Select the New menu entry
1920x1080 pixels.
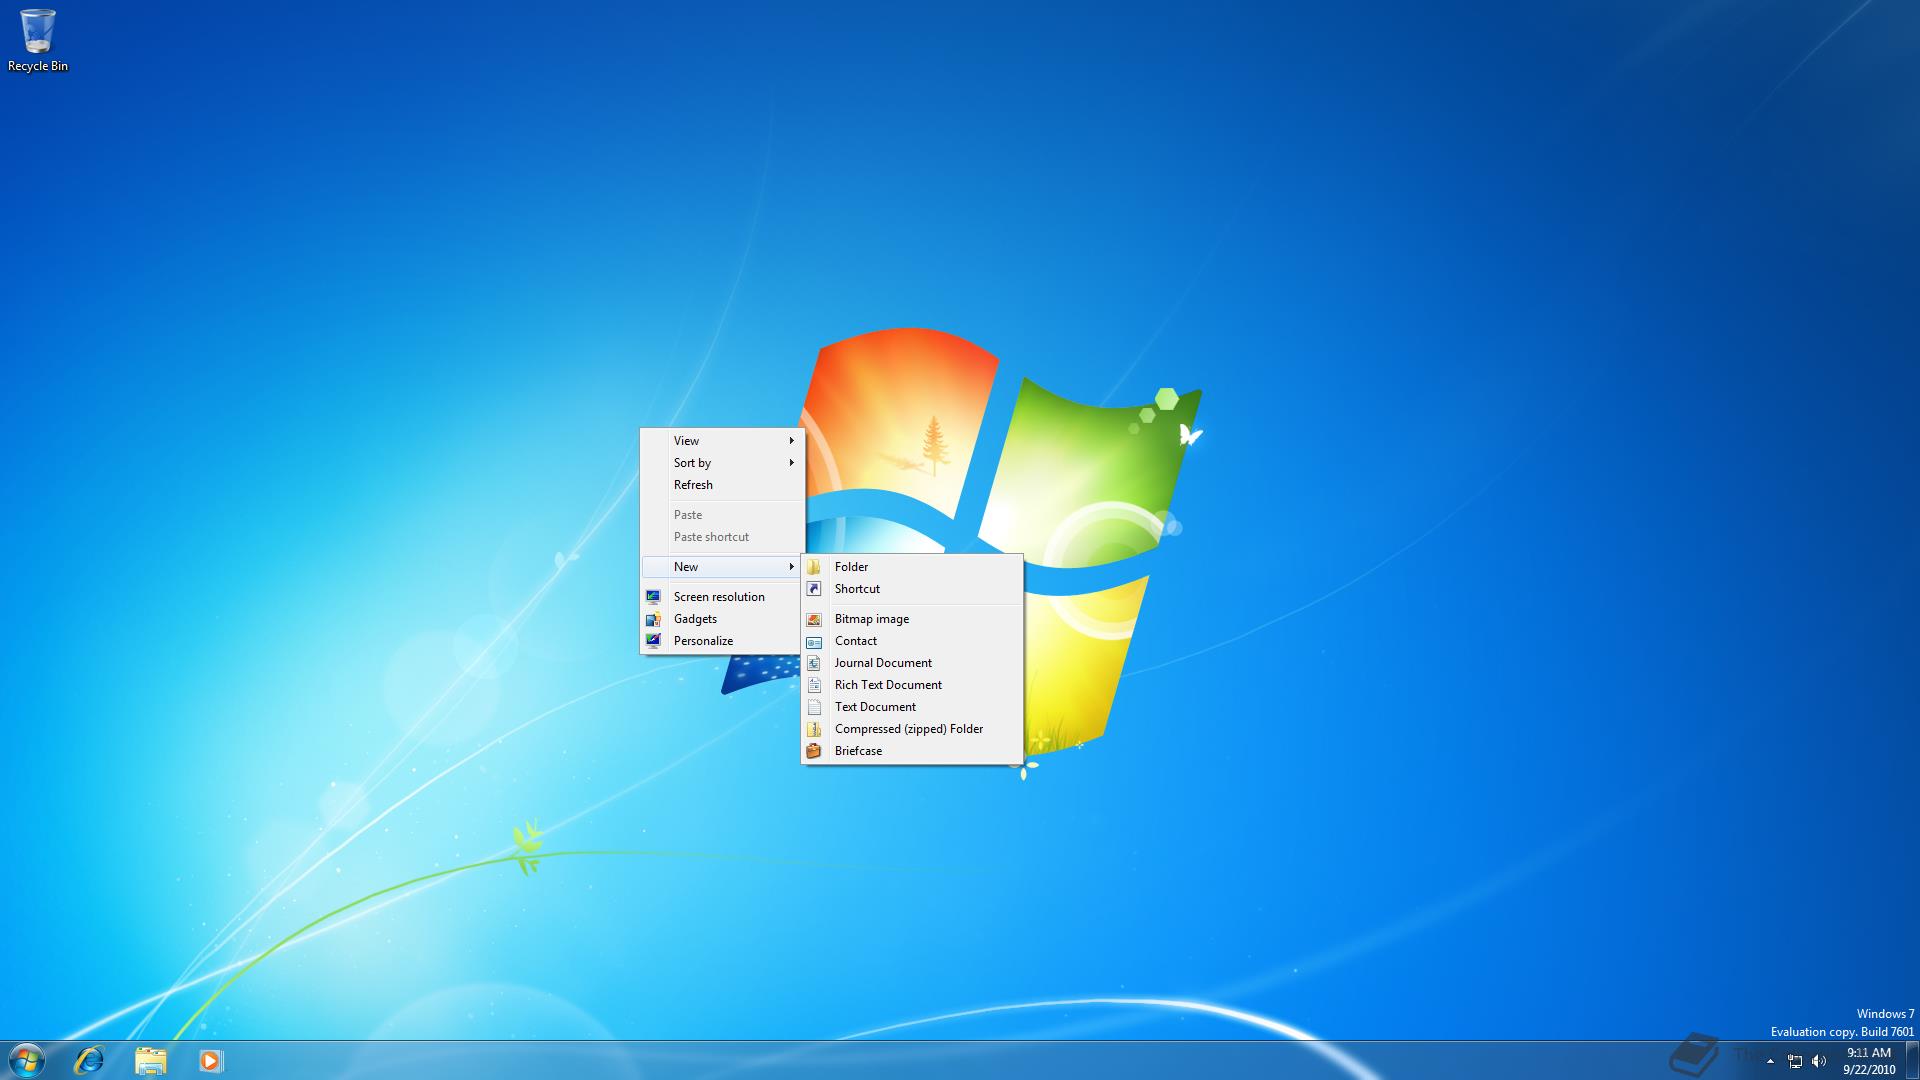tap(722, 567)
